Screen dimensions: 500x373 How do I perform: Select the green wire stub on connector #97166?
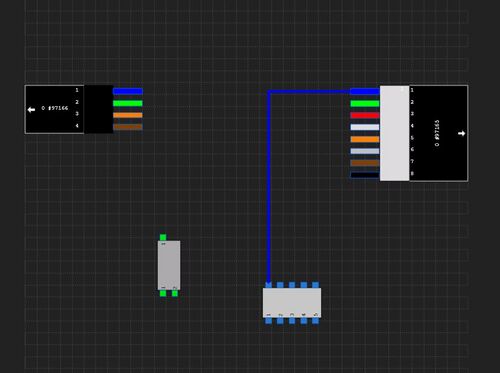(128, 103)
